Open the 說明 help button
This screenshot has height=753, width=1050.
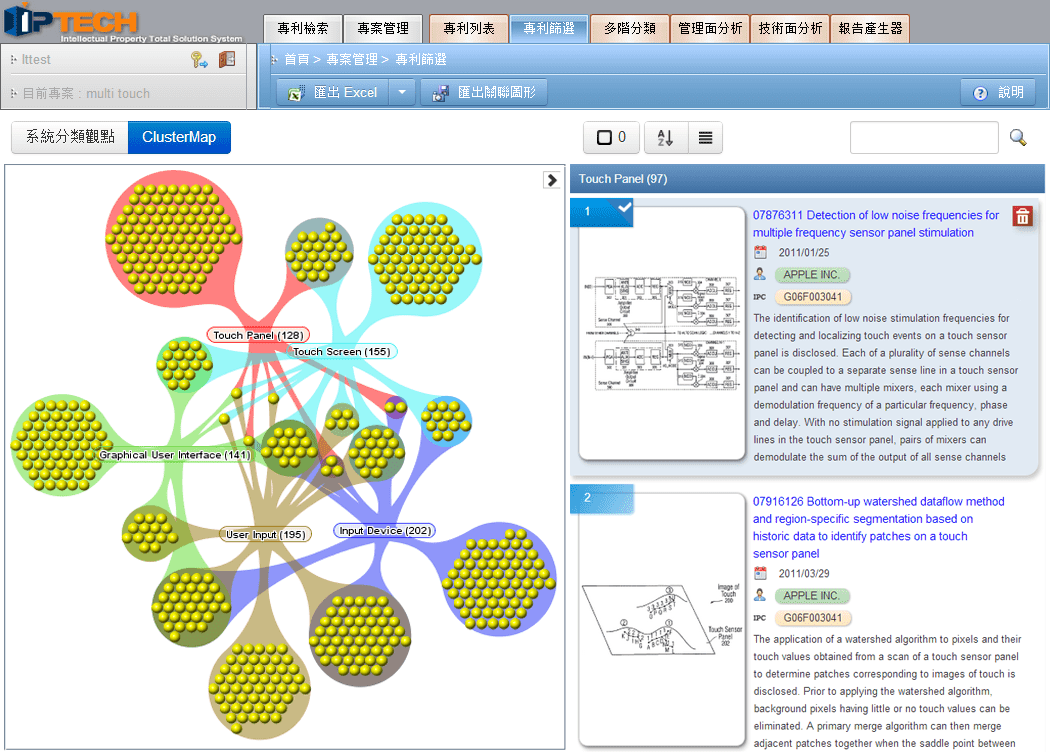[998, 92]
